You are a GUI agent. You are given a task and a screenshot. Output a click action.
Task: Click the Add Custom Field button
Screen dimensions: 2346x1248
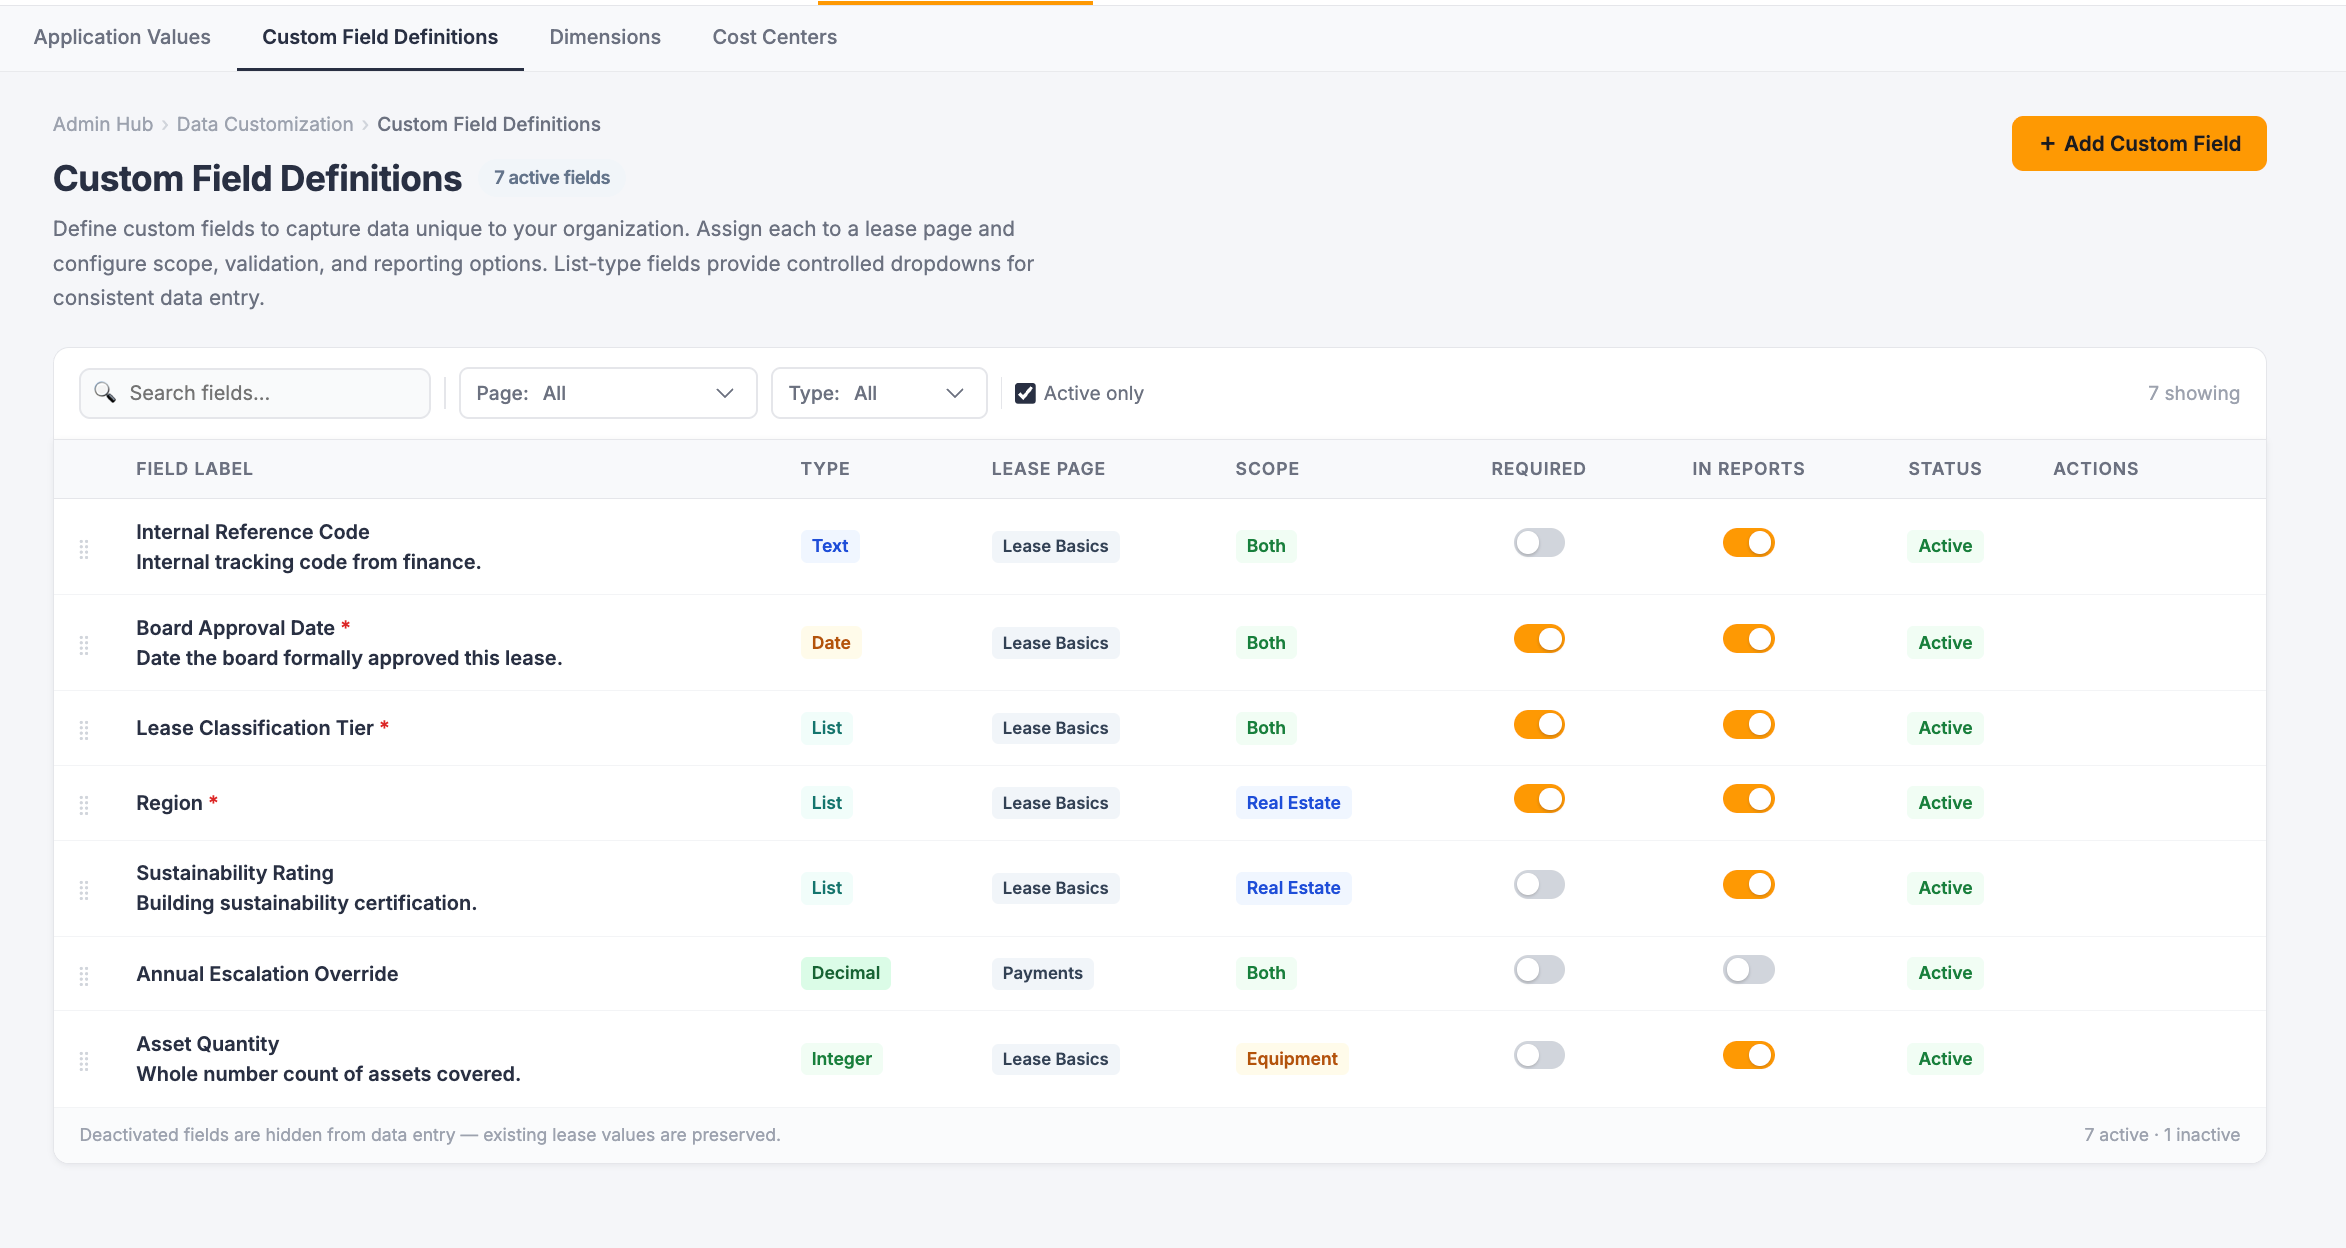point(2139,143)
